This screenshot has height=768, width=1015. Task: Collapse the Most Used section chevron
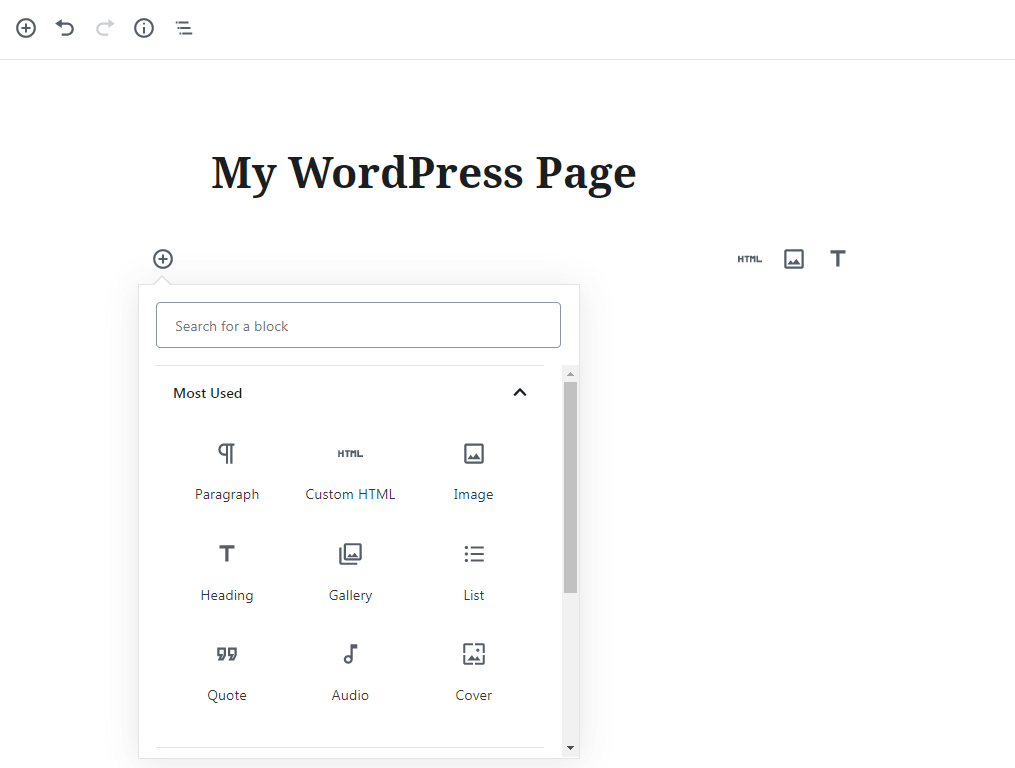(520, 392)
